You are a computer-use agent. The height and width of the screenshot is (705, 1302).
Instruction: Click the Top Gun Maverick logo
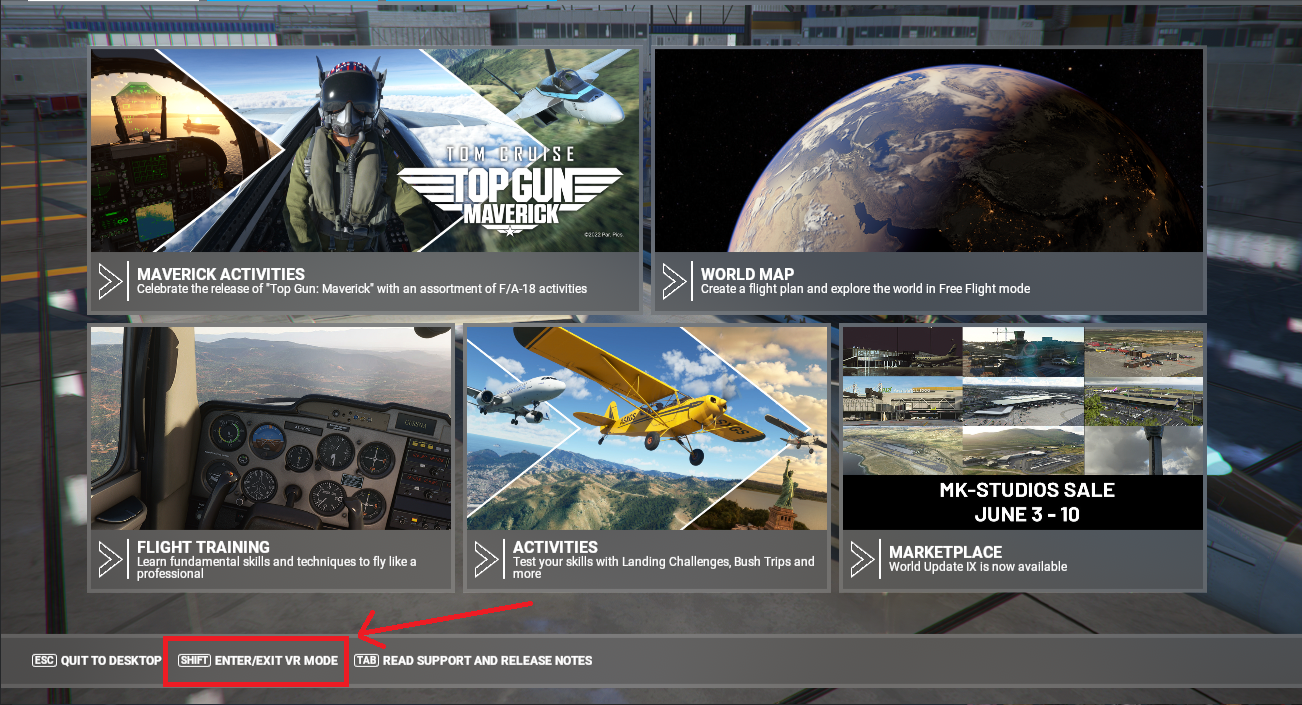pos(510,191)
